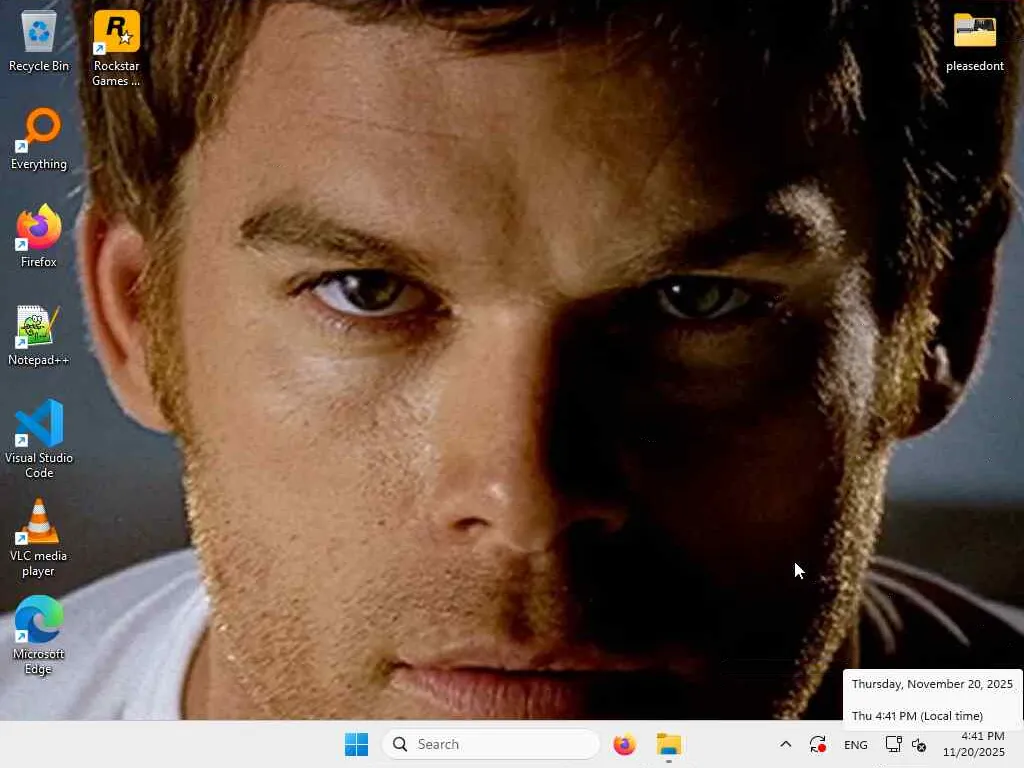Open the network status tray icon

click(893, 744)
